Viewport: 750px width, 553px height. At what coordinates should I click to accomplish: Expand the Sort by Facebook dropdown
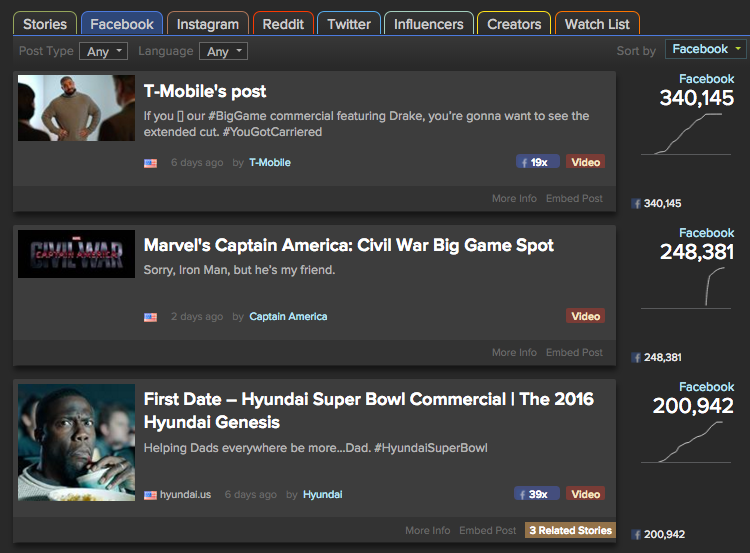706,49
